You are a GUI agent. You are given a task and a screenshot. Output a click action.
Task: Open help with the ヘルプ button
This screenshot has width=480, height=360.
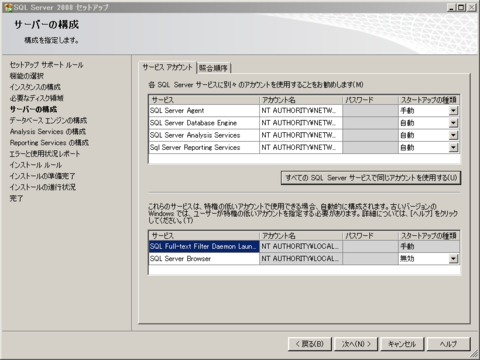[448, 344]
